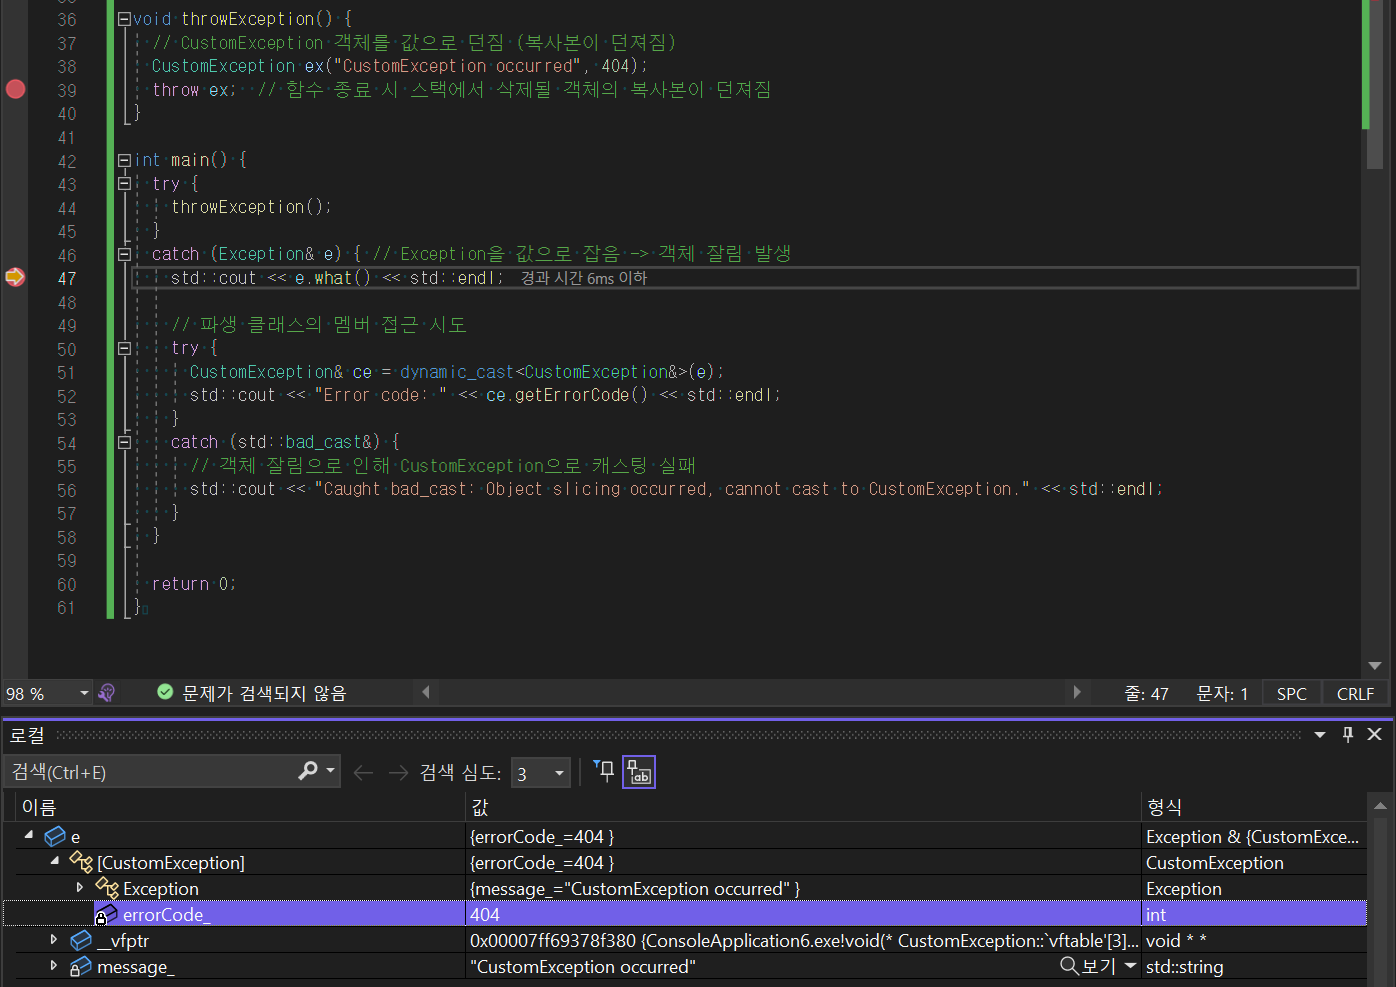This screenshot has height=987, width=1396.
Task: Click the SPC indentation indicator
Action: [1291, 694]
